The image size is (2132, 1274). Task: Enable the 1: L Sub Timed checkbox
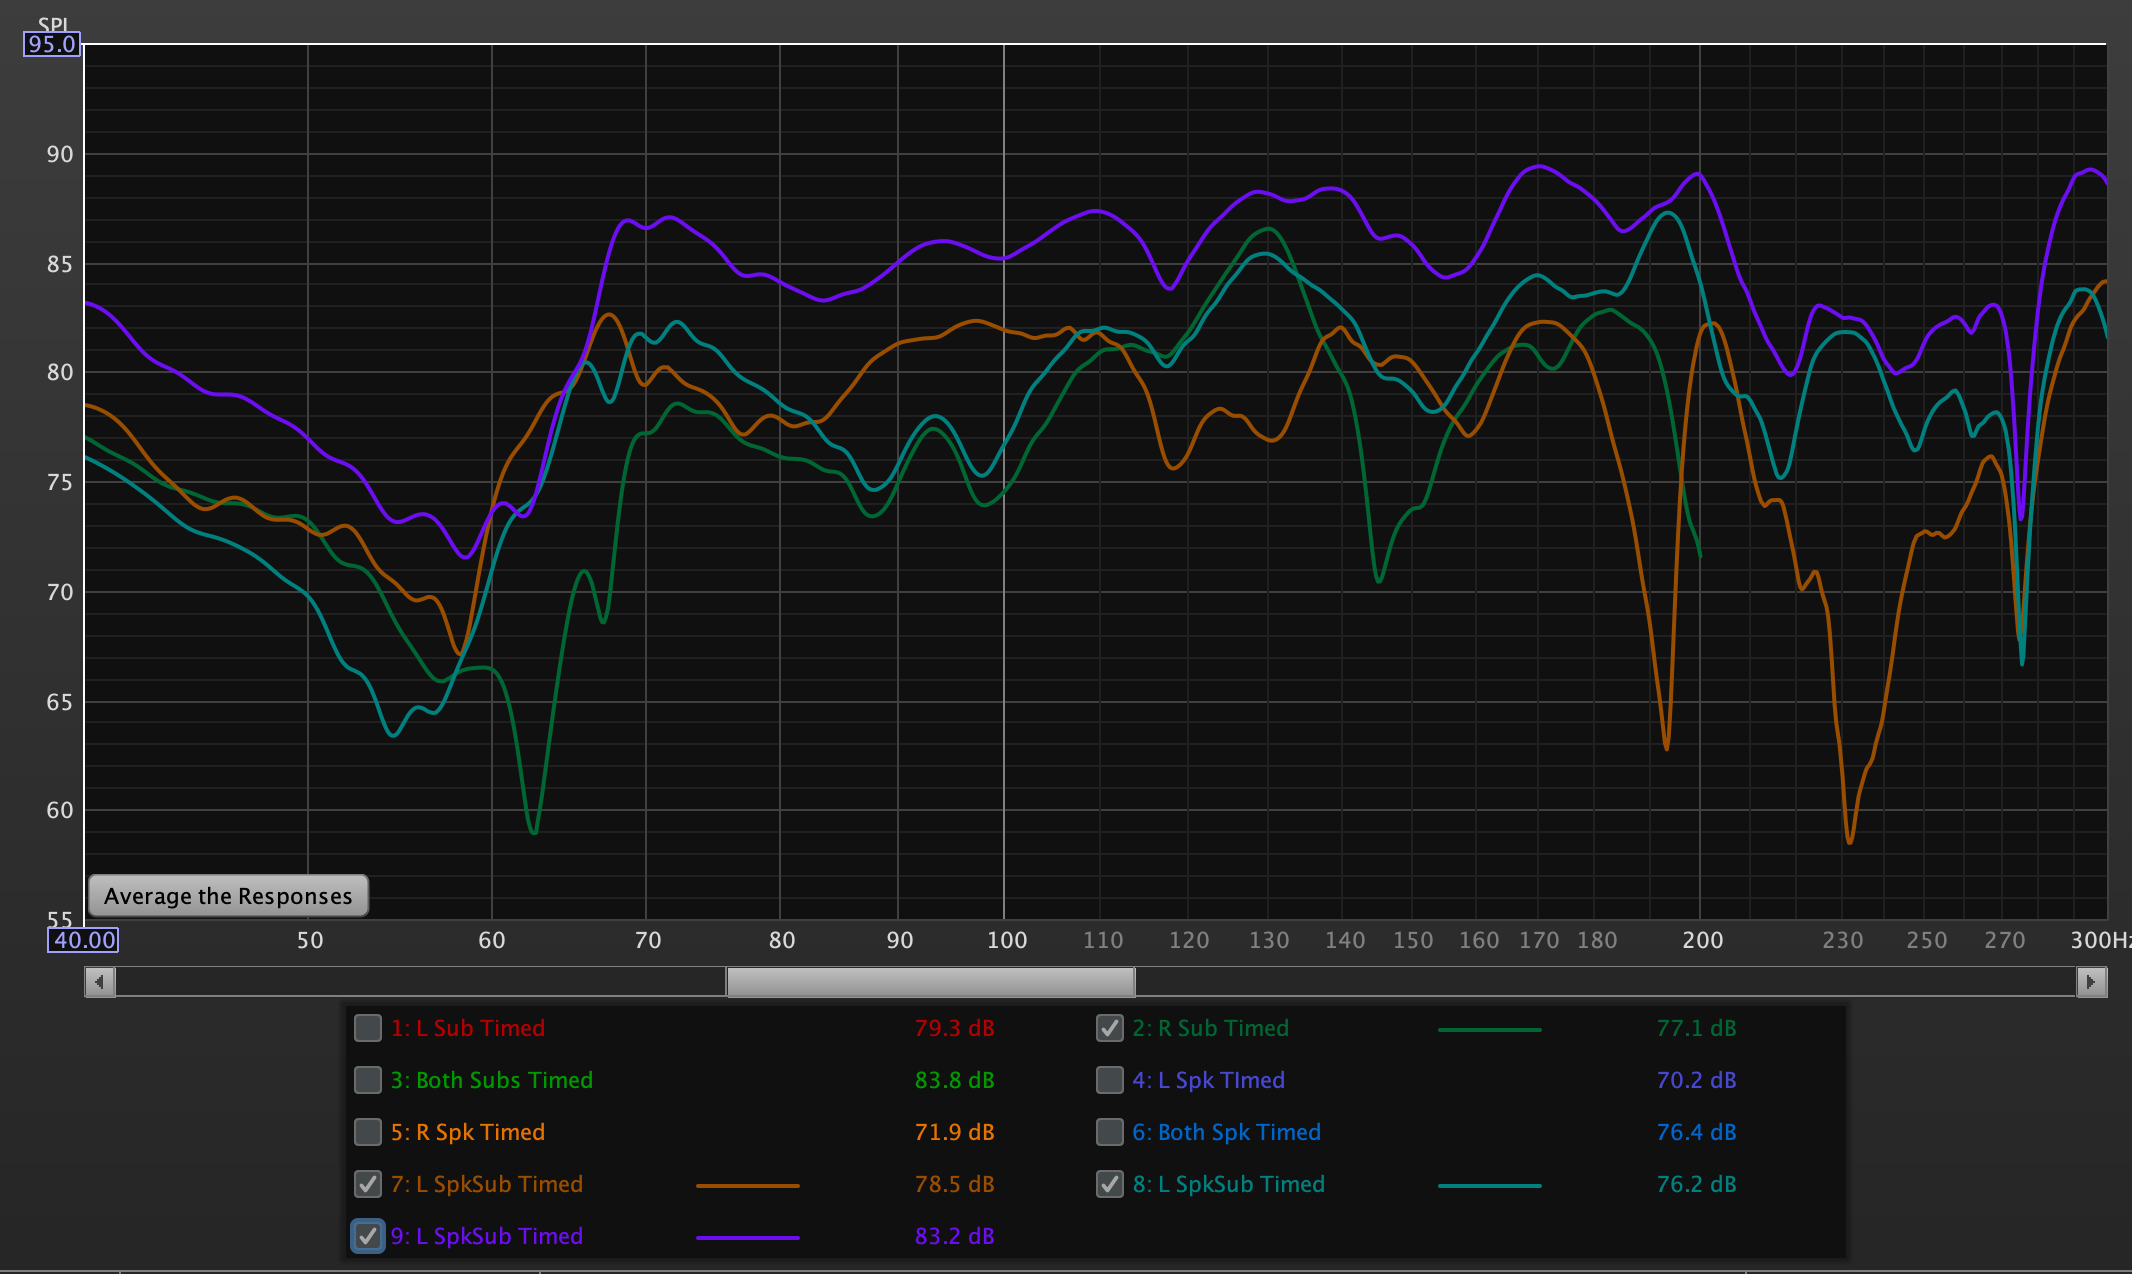(368, 1028)
